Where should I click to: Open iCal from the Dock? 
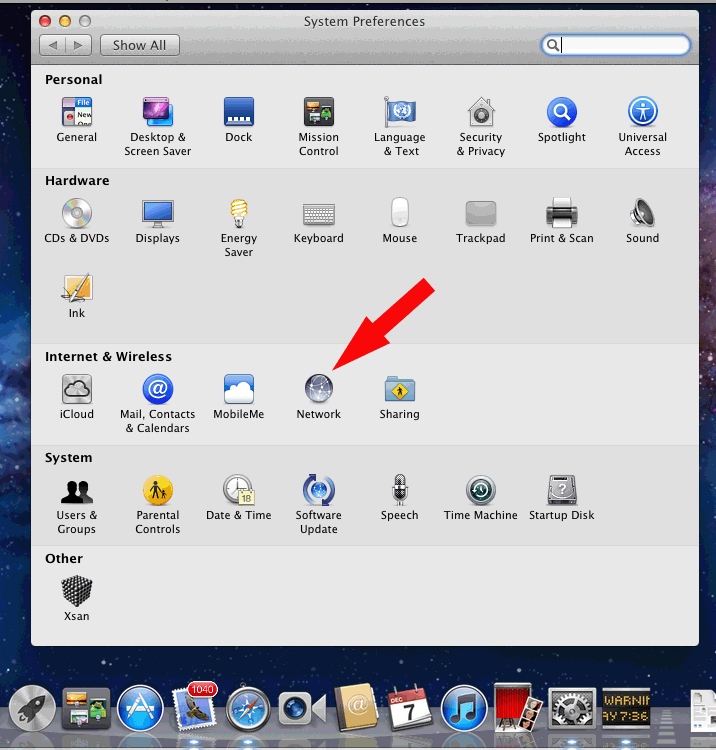point(410,707)
